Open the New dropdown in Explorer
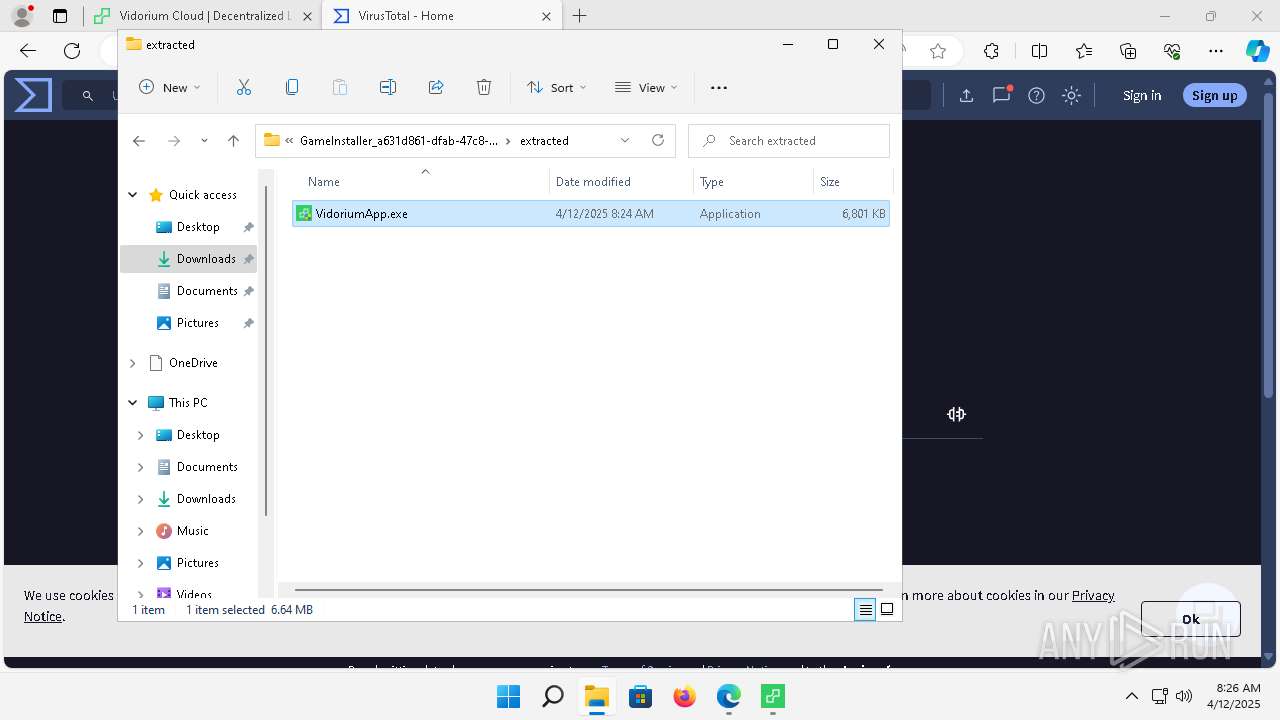This screenshot has height=720, width=1280. (x=170, y=88)
